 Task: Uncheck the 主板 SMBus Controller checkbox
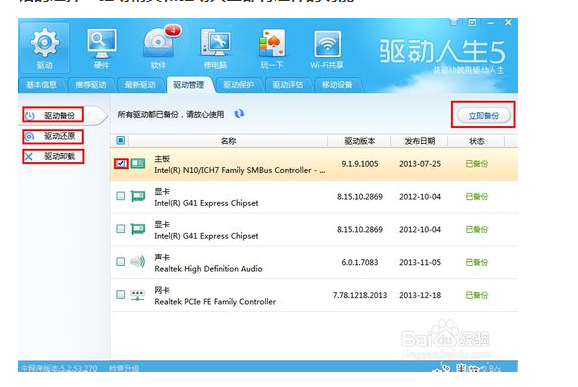(x=121, y=163)
